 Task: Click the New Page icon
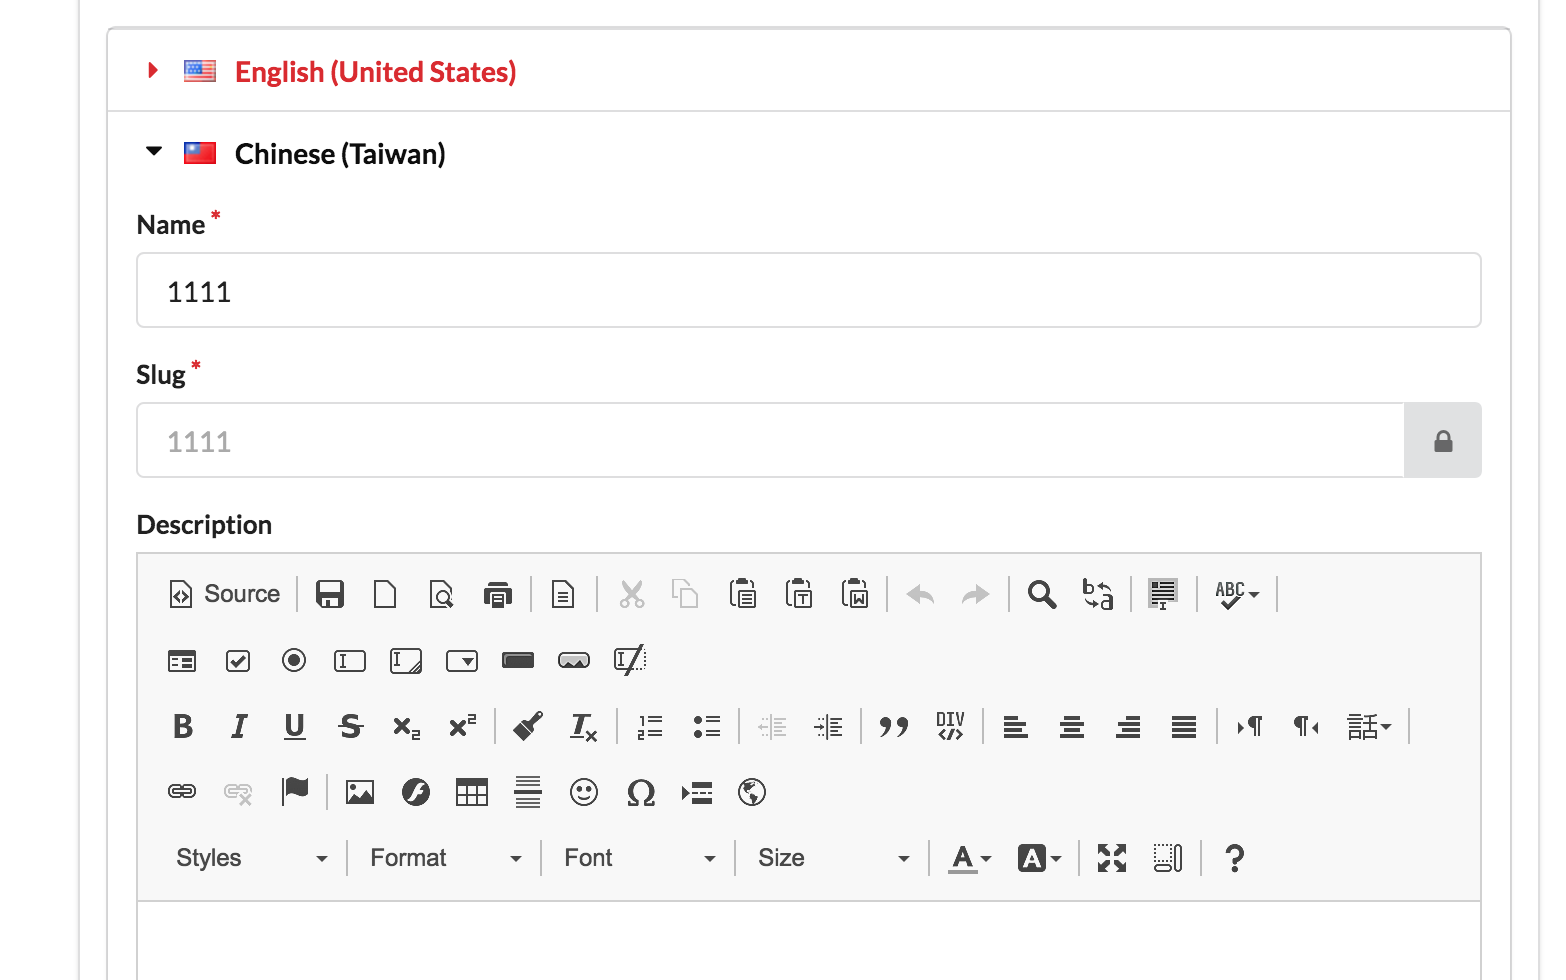coord(385,594)
